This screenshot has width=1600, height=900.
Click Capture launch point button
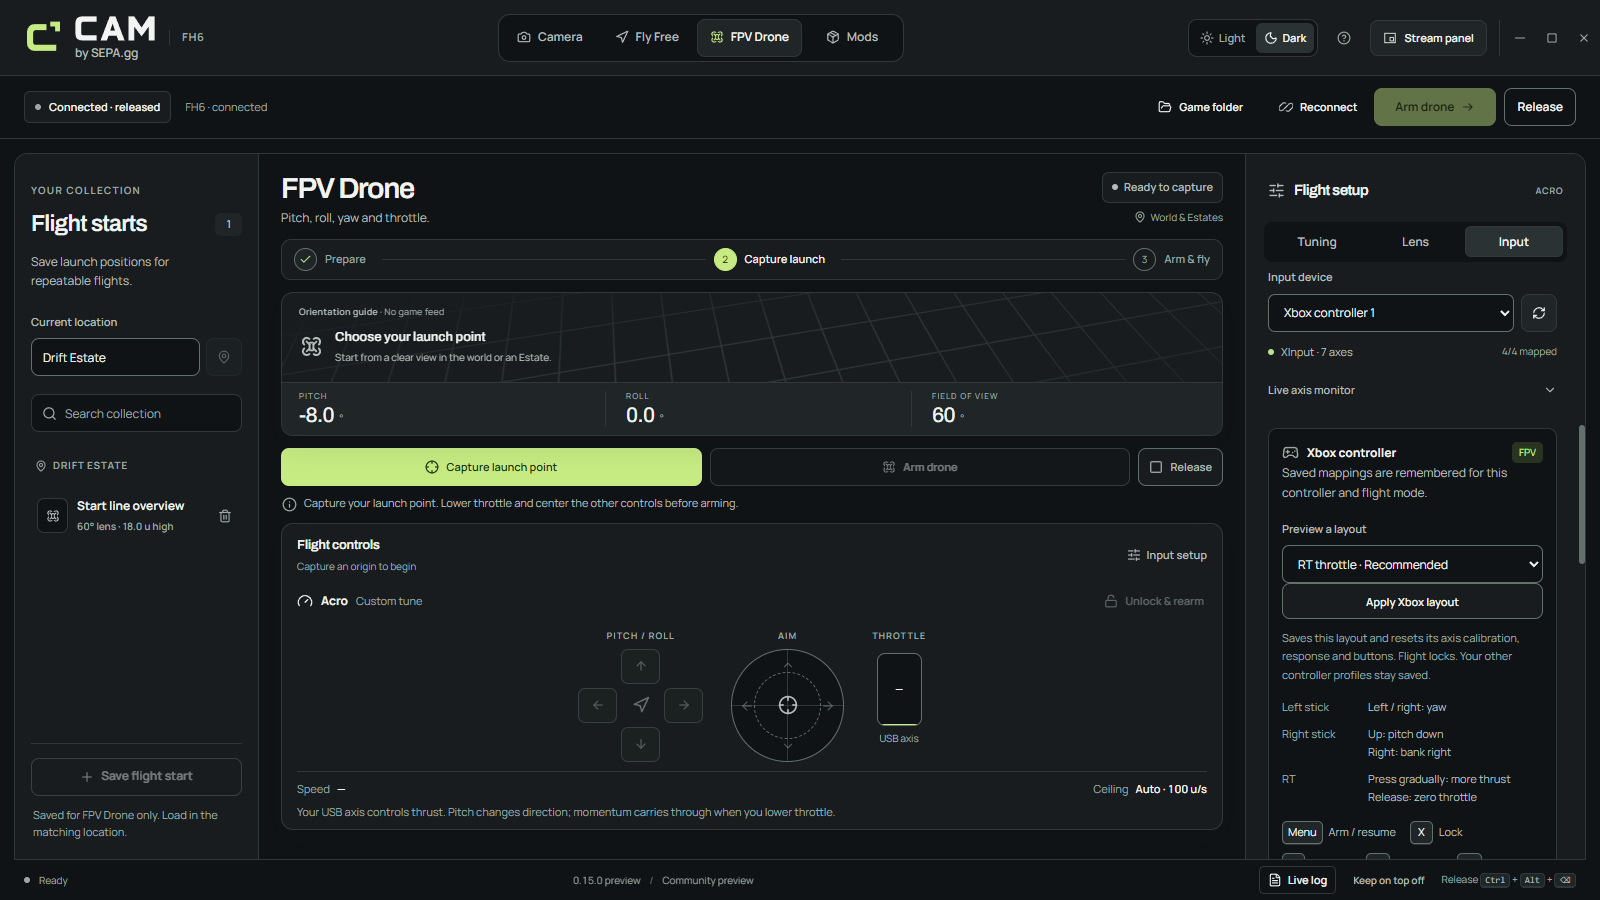click(x=491, y=467)
